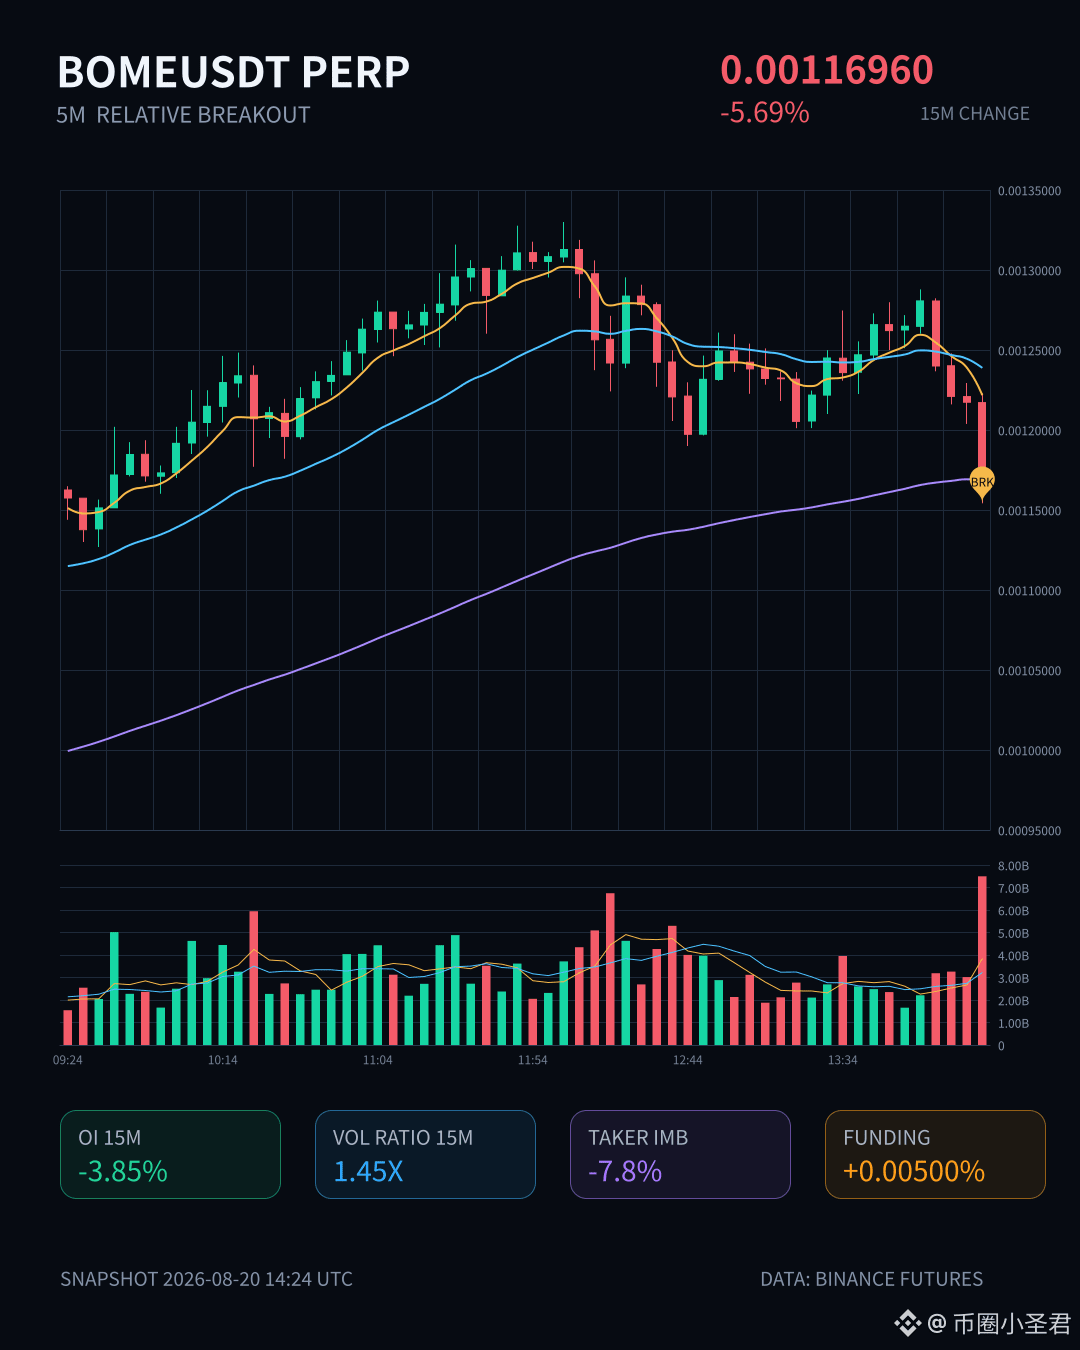Click the 0.00130000 price axis label
Screen dimensions: 1080x1350
[x=1029, y=271]
